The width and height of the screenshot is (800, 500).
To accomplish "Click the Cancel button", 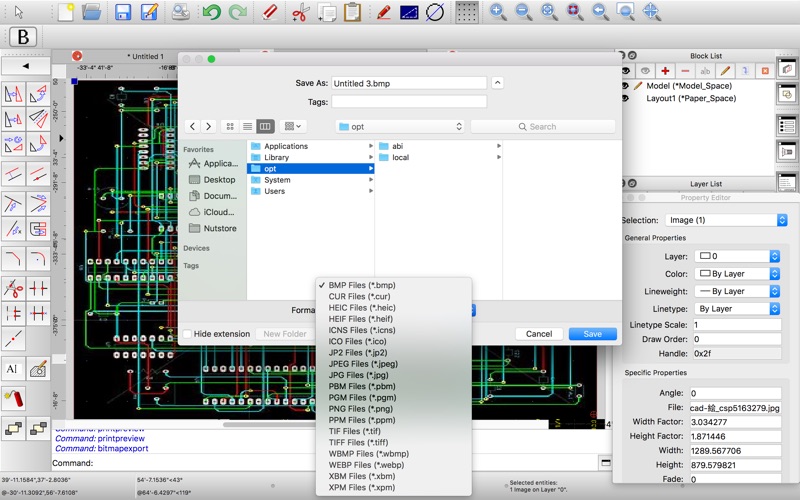I will pos(539,334).
